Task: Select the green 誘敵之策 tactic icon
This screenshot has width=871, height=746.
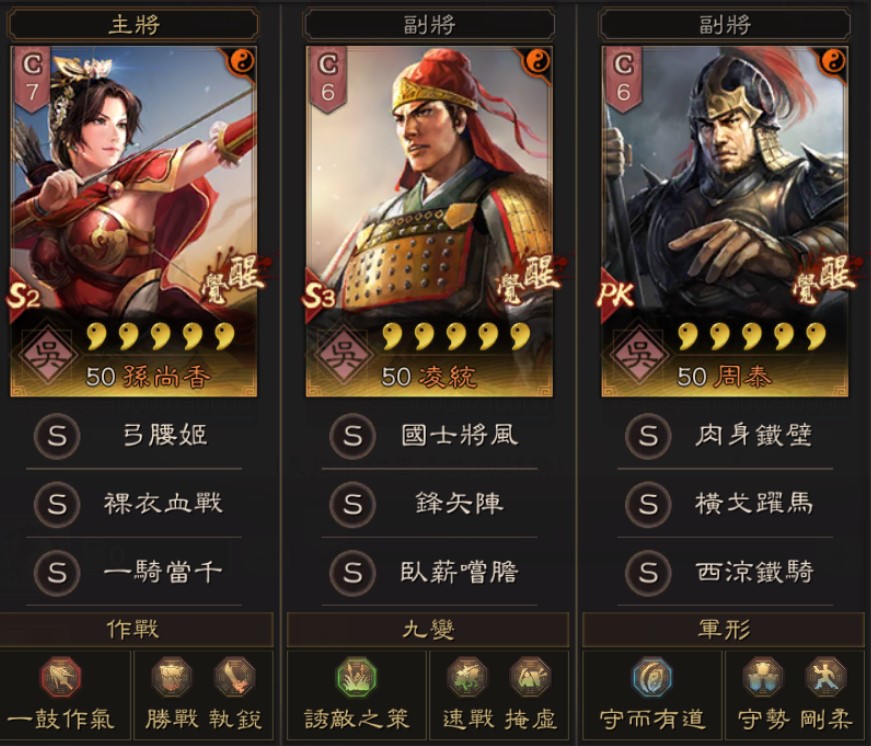Action: click(357, 677)
